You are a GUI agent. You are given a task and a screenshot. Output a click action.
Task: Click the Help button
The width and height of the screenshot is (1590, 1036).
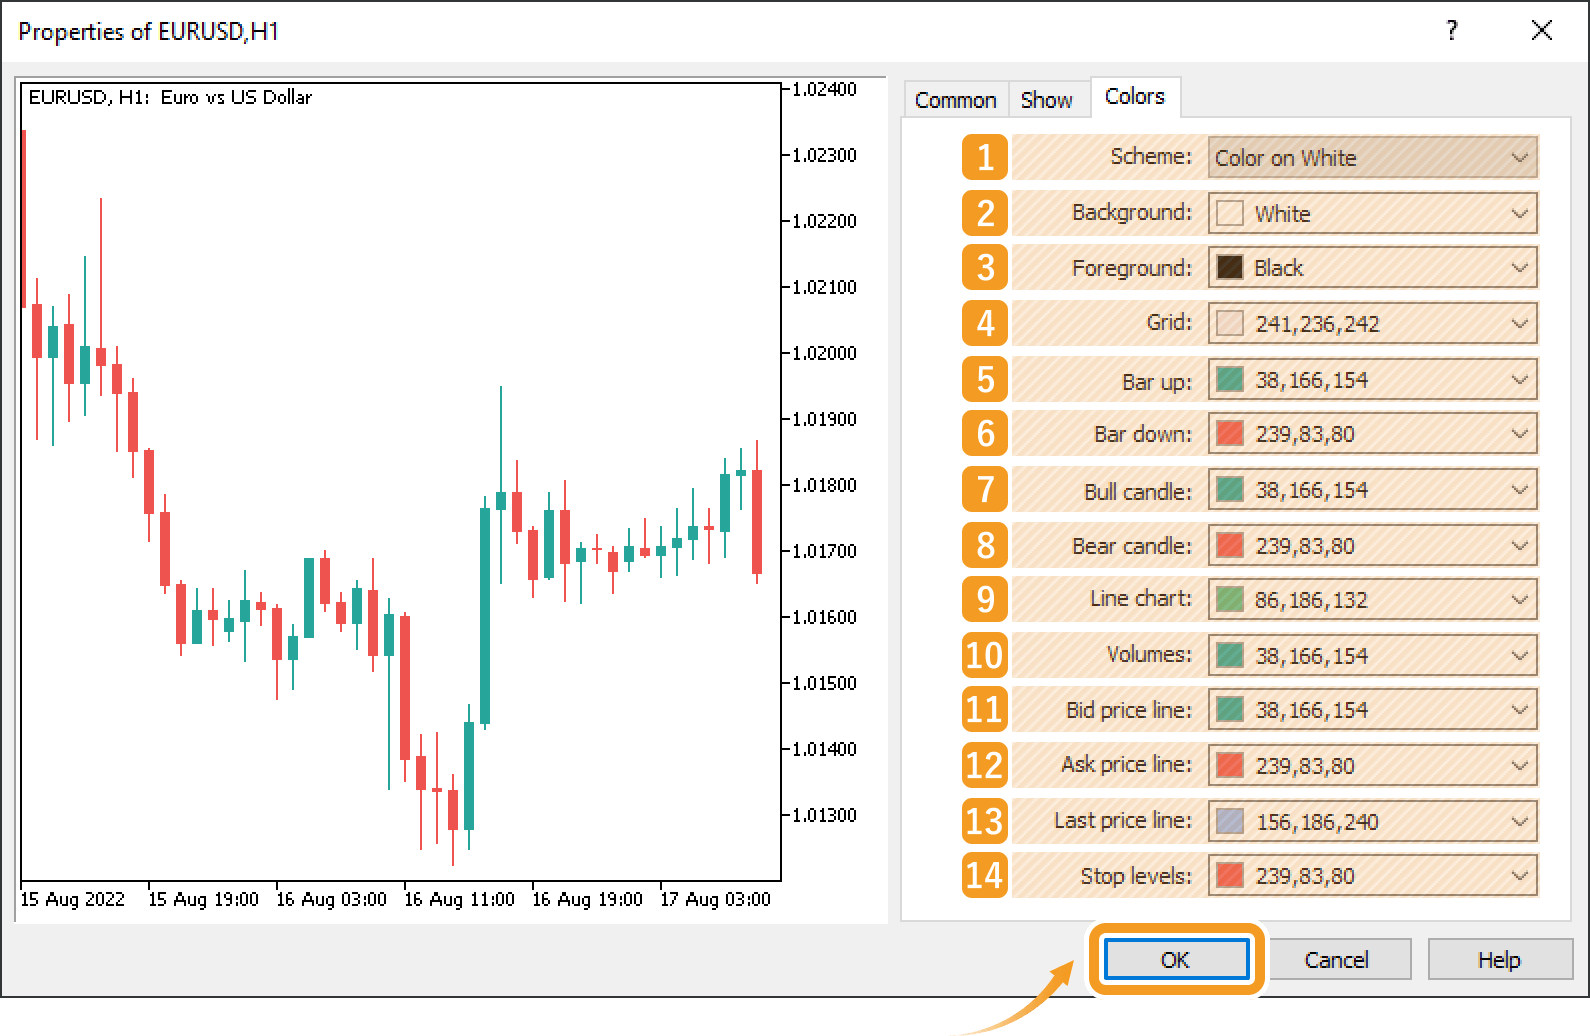pyautogui.click(x=1498, y=960)
